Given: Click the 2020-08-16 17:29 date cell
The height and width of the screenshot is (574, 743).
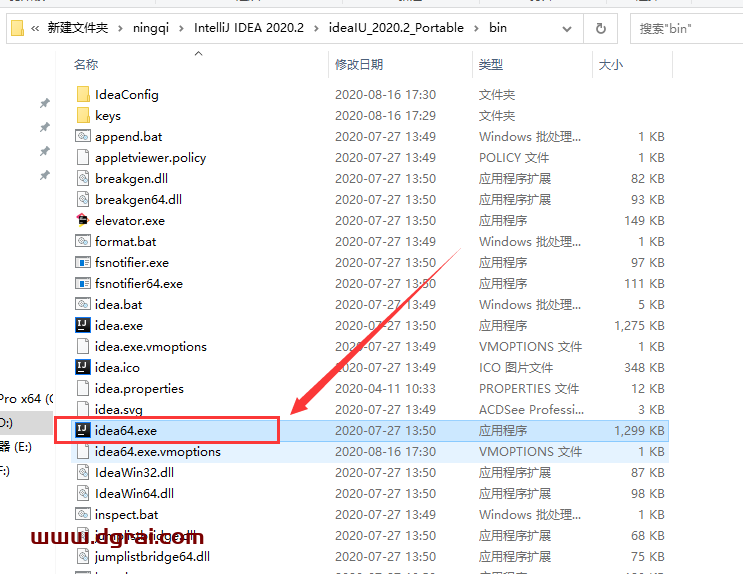Looking at the screenshot, I should (385, 116).
